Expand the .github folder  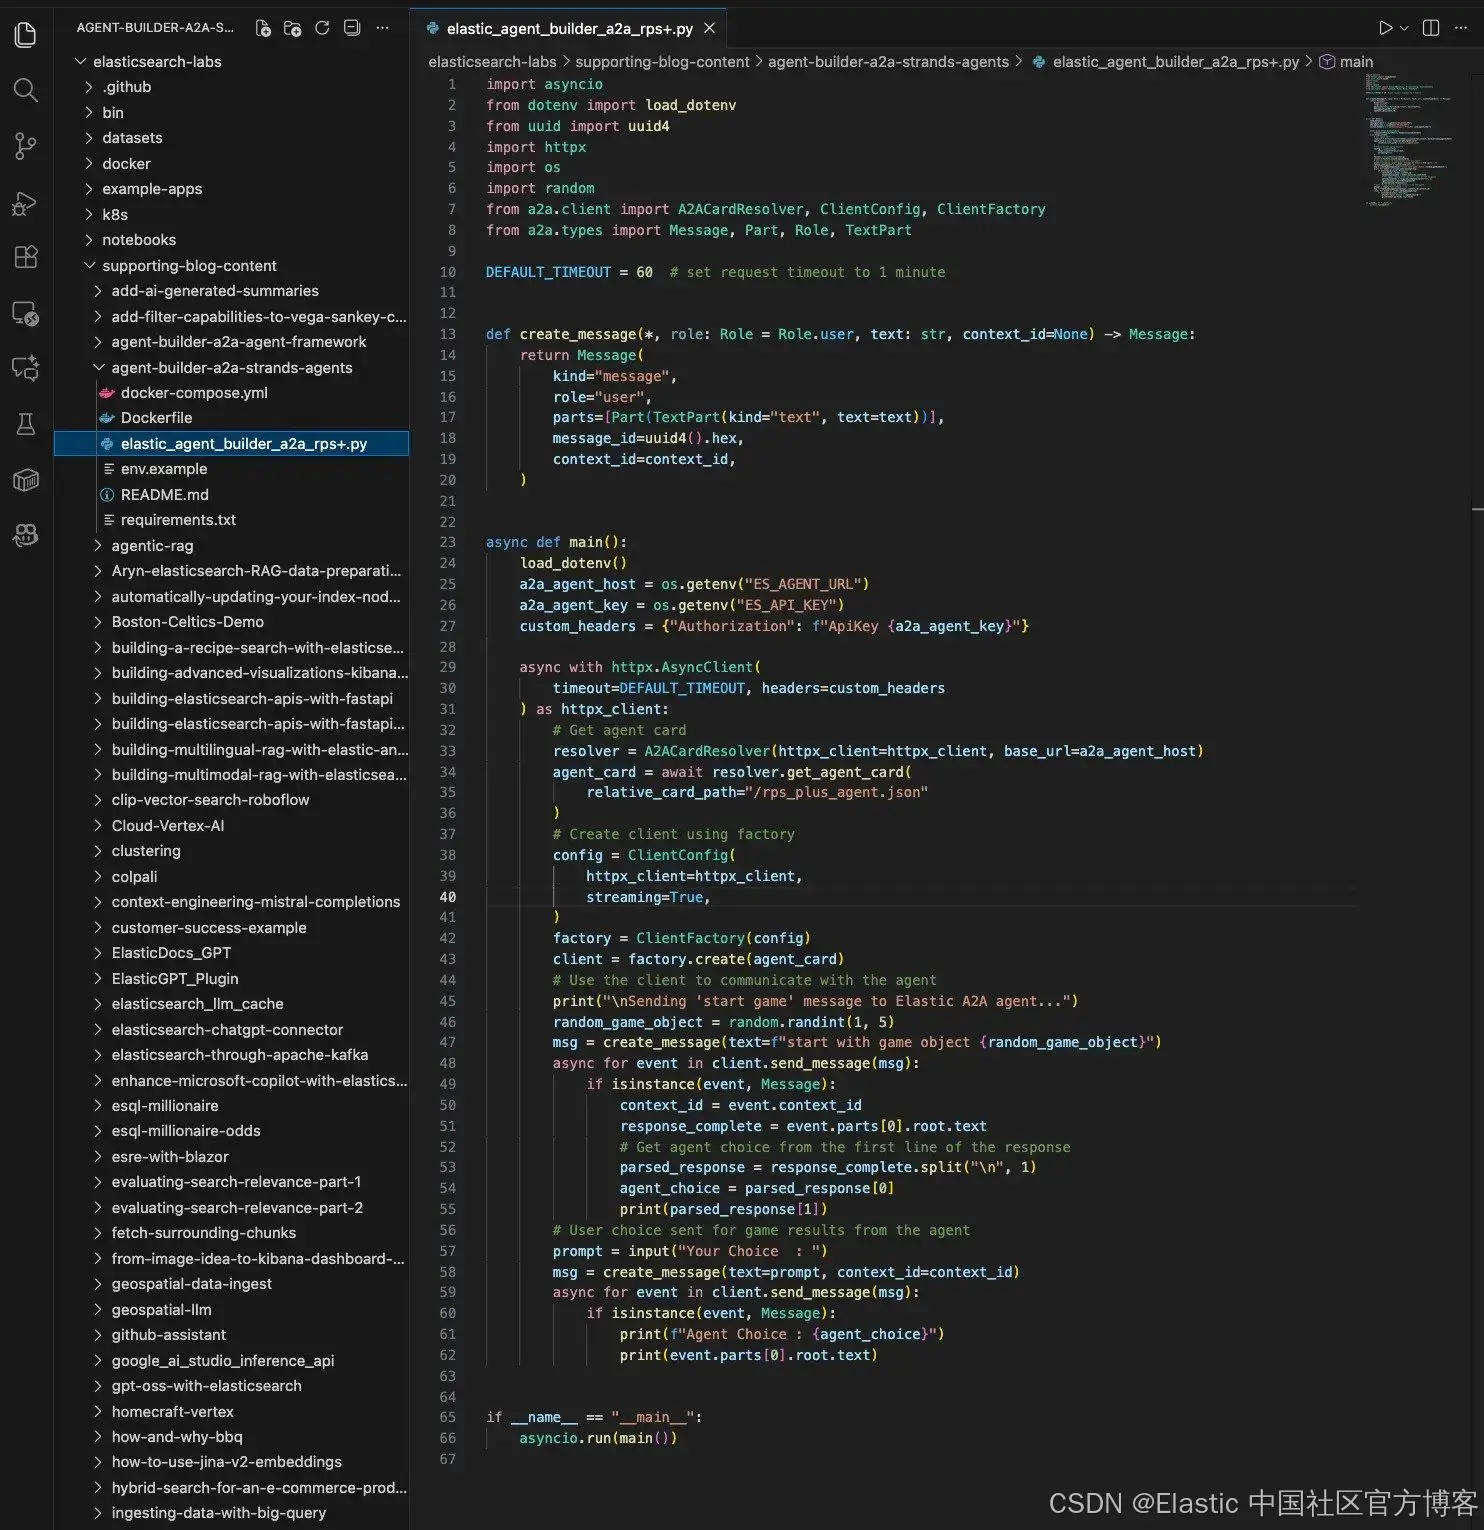[x=126, y=87]
